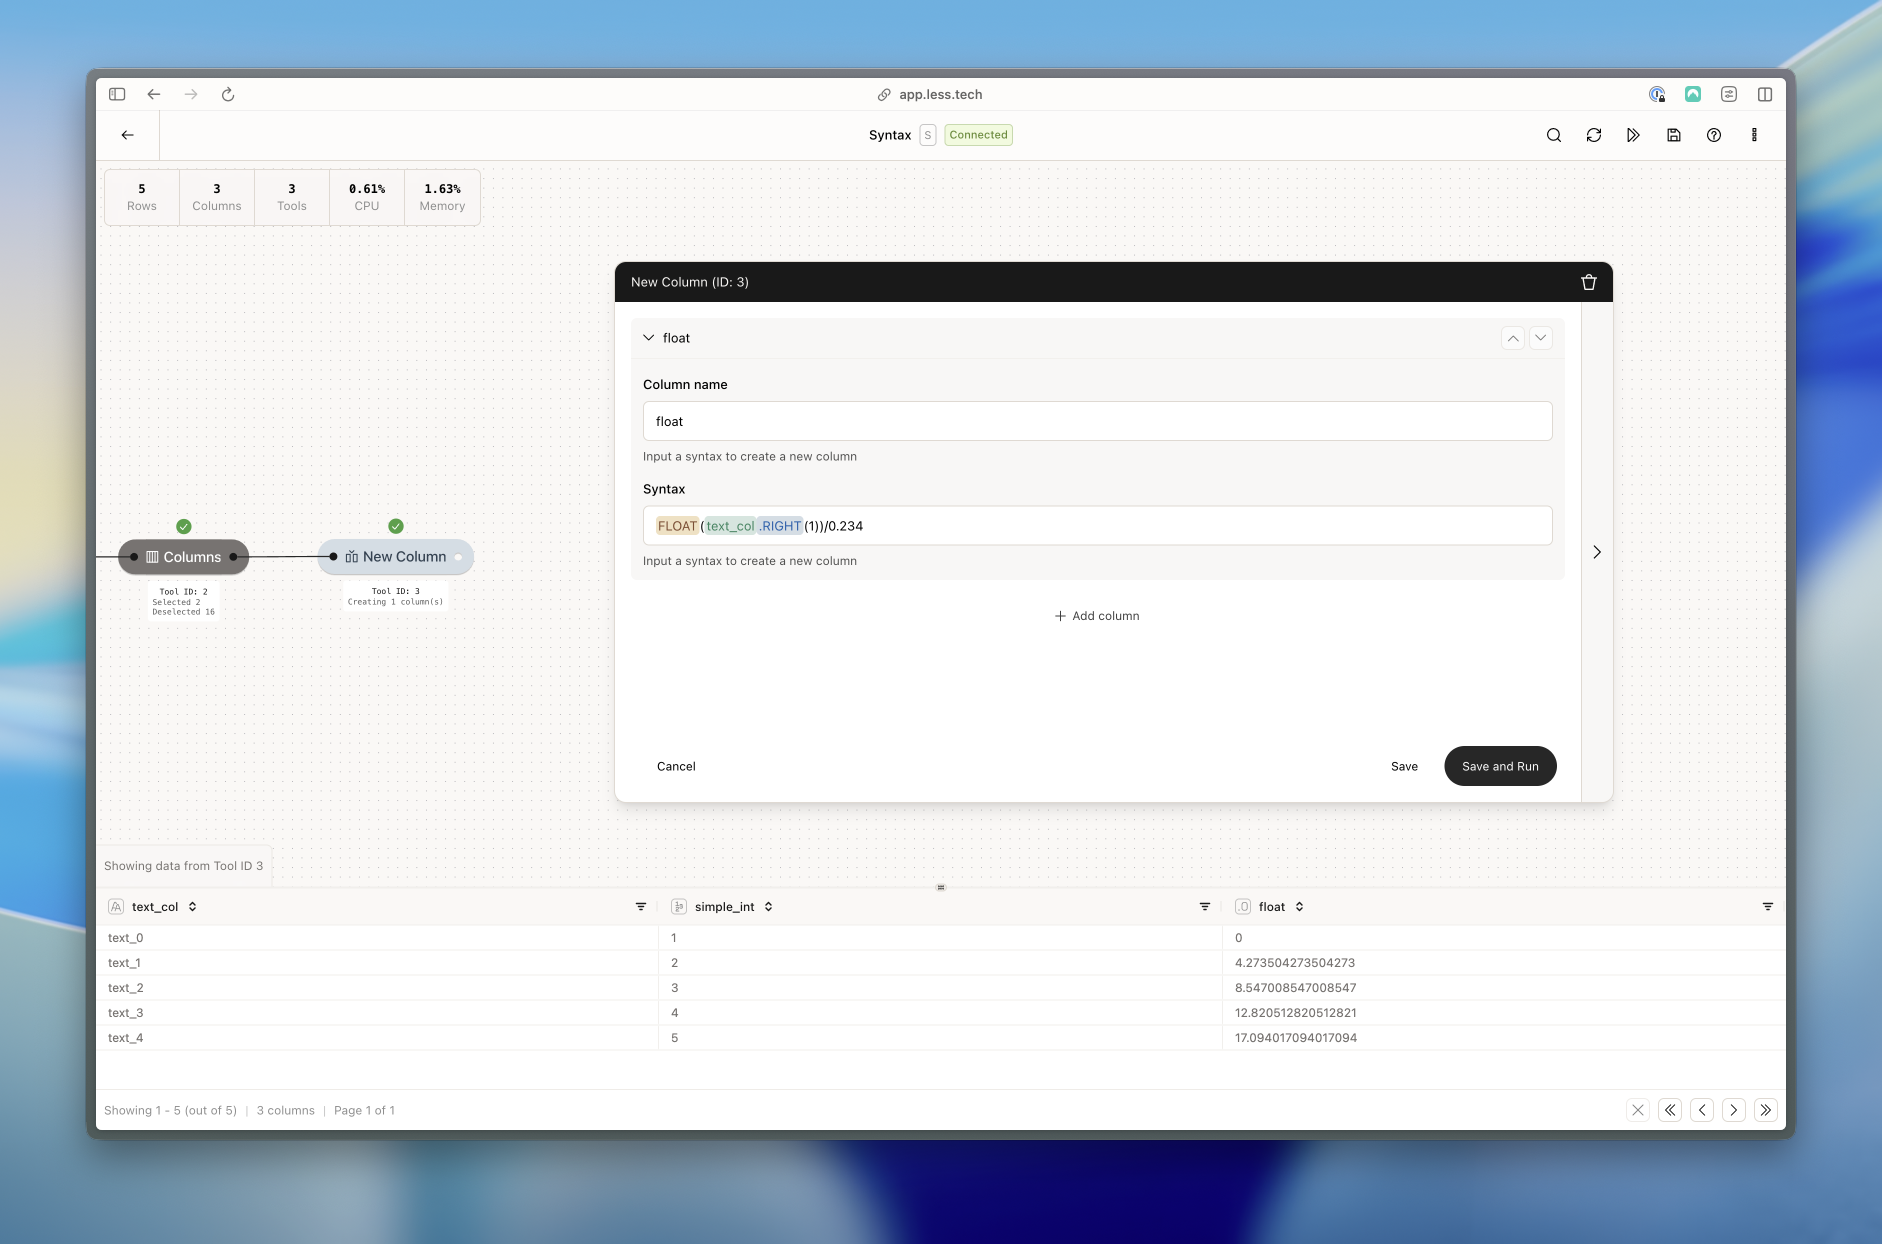Toggle the browser split view icon
1882x1244 pixels.
click(x=1765, y=94)
